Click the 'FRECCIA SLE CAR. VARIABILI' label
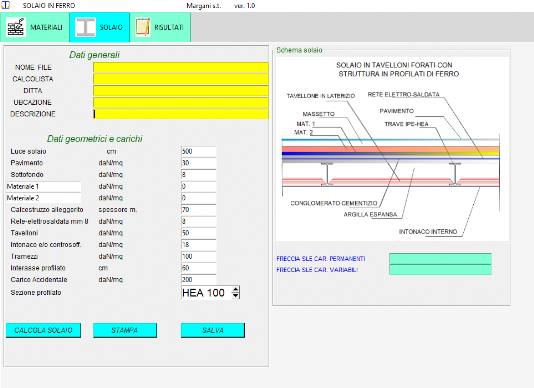 point(317,270)
